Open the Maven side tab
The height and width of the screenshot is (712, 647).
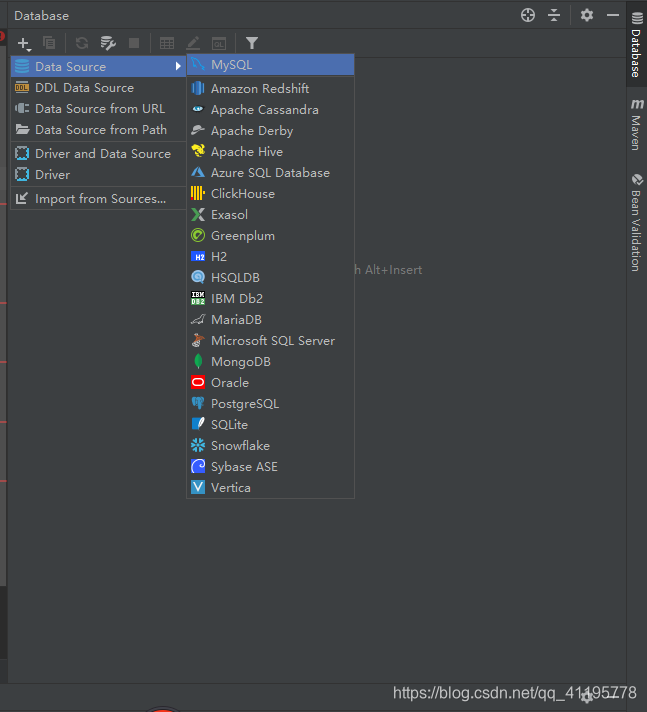[637, 124]
